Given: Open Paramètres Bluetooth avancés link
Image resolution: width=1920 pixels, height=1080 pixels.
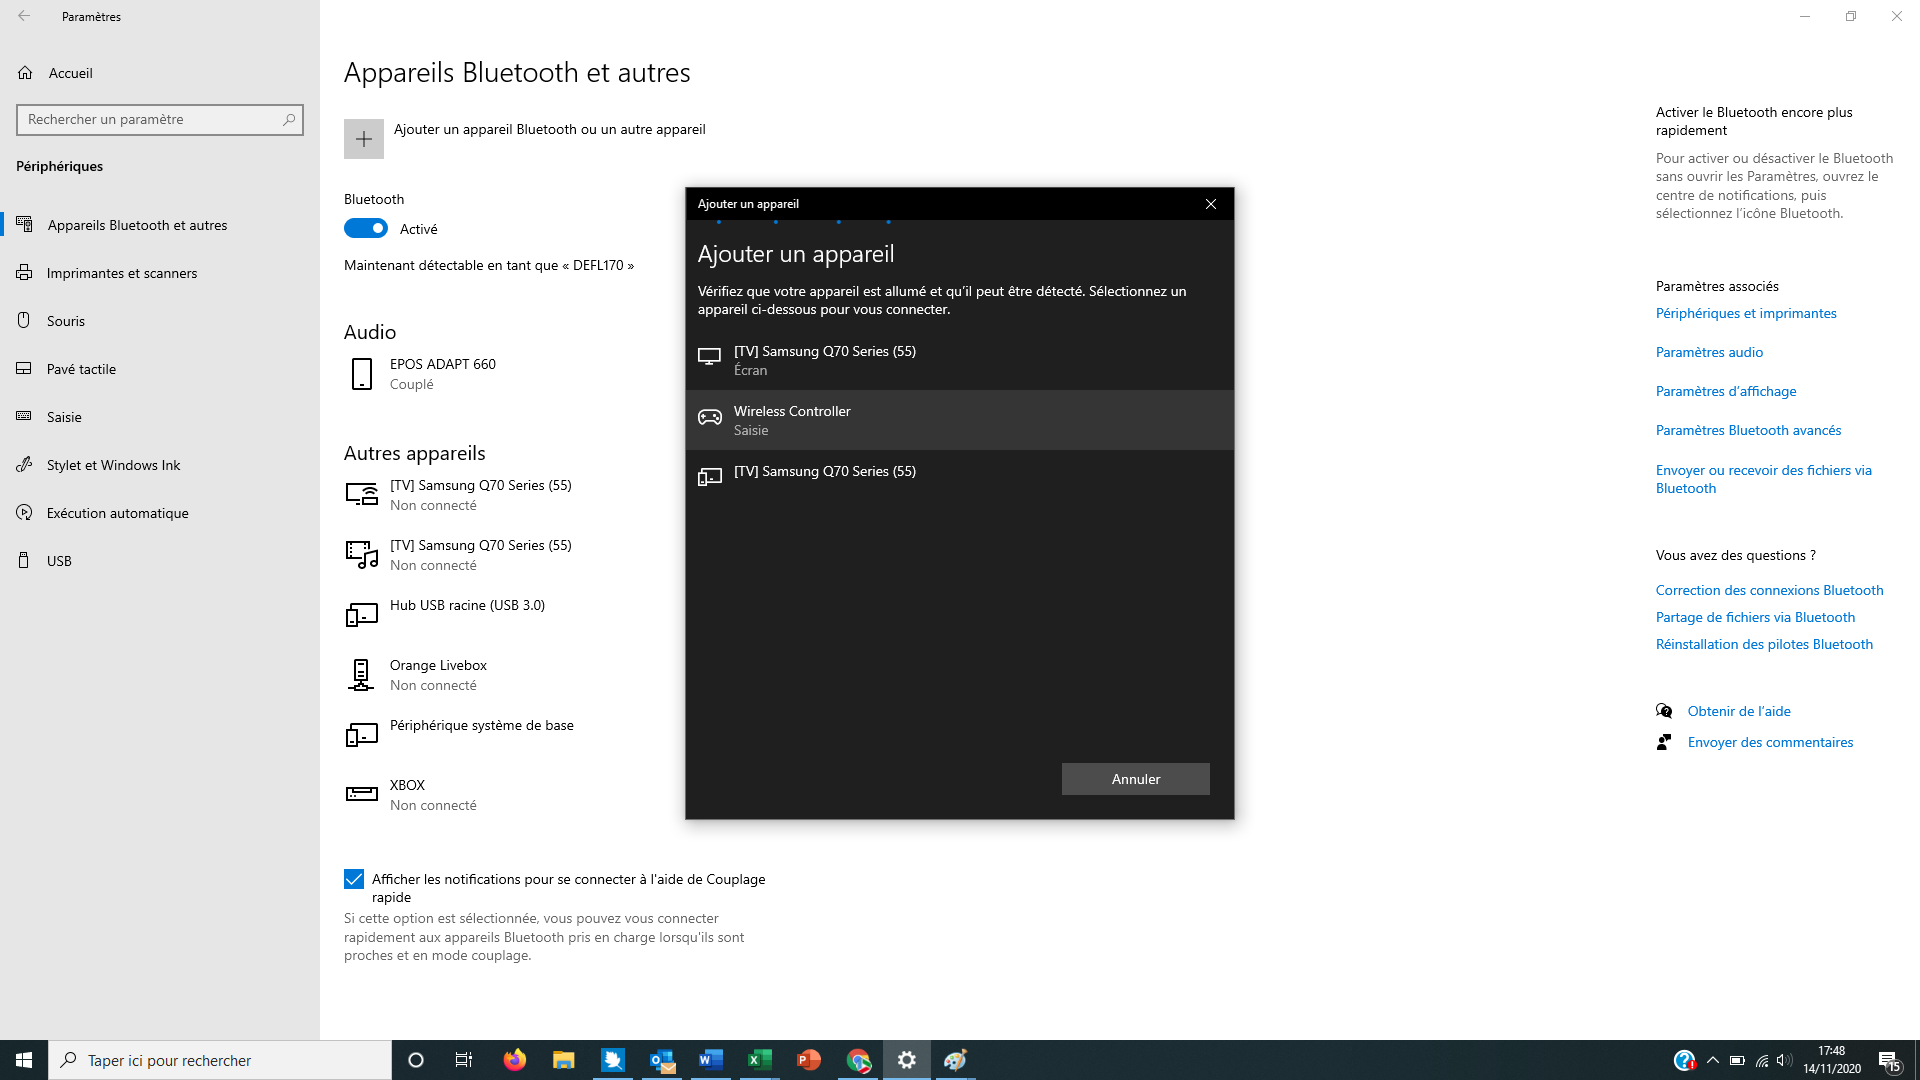Looking at the screenshot, I should (1748, 430).
